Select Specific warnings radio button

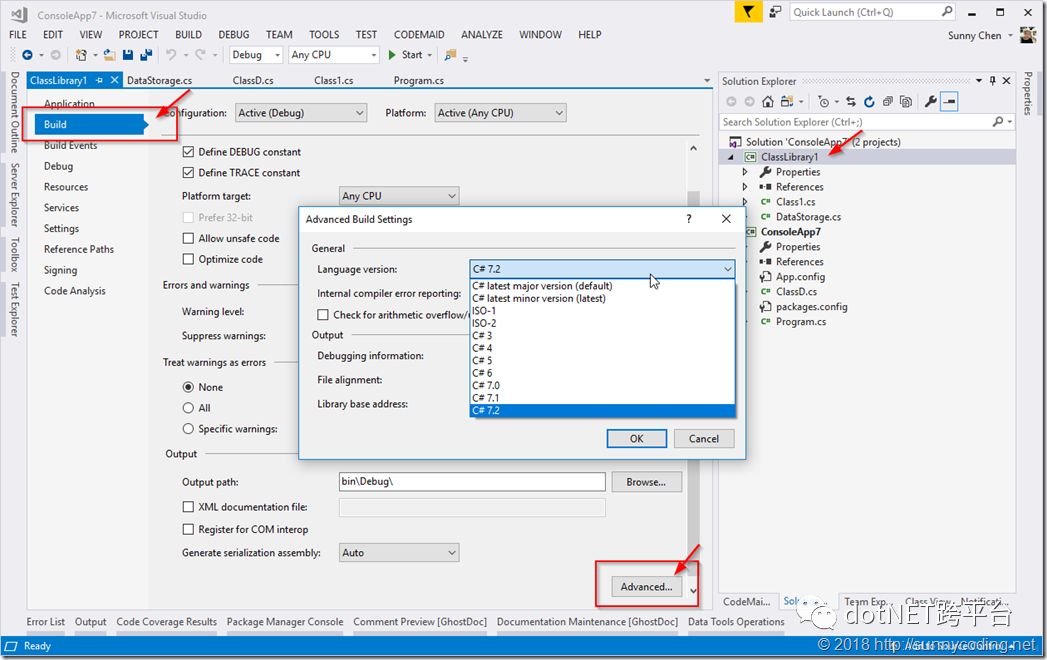click(x=188, y=428)
